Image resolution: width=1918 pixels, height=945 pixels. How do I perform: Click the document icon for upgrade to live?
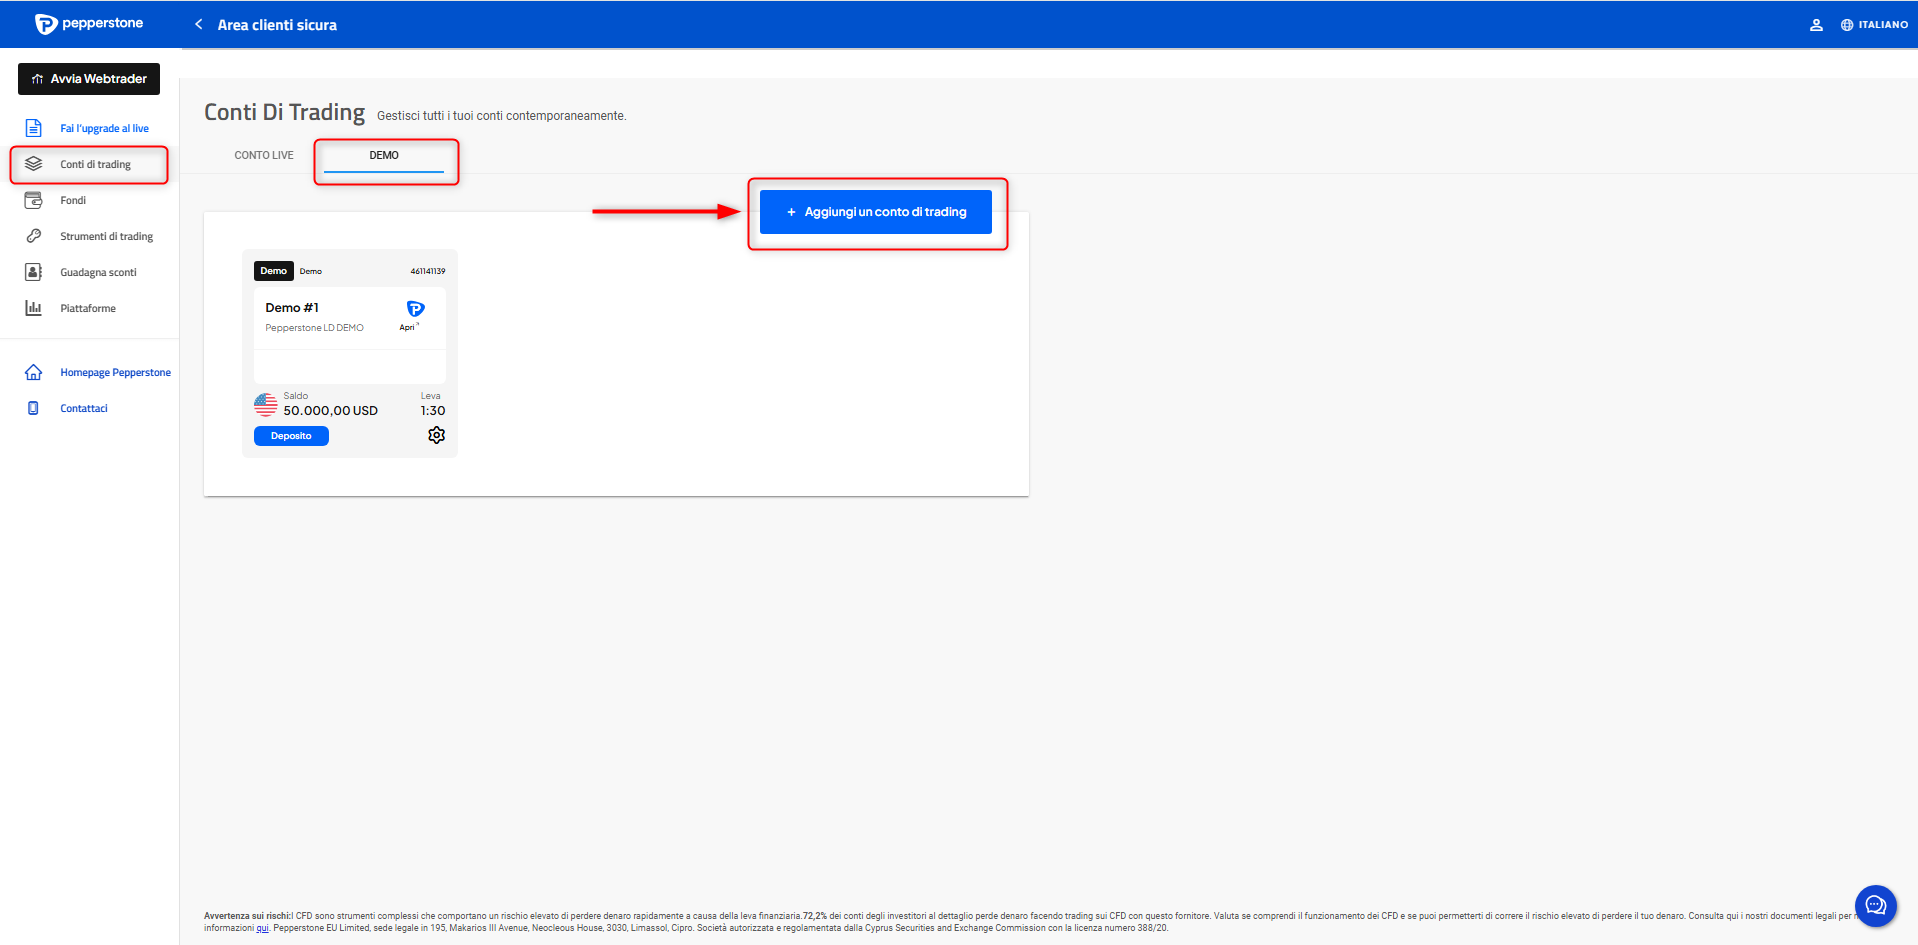pos(33,128)
